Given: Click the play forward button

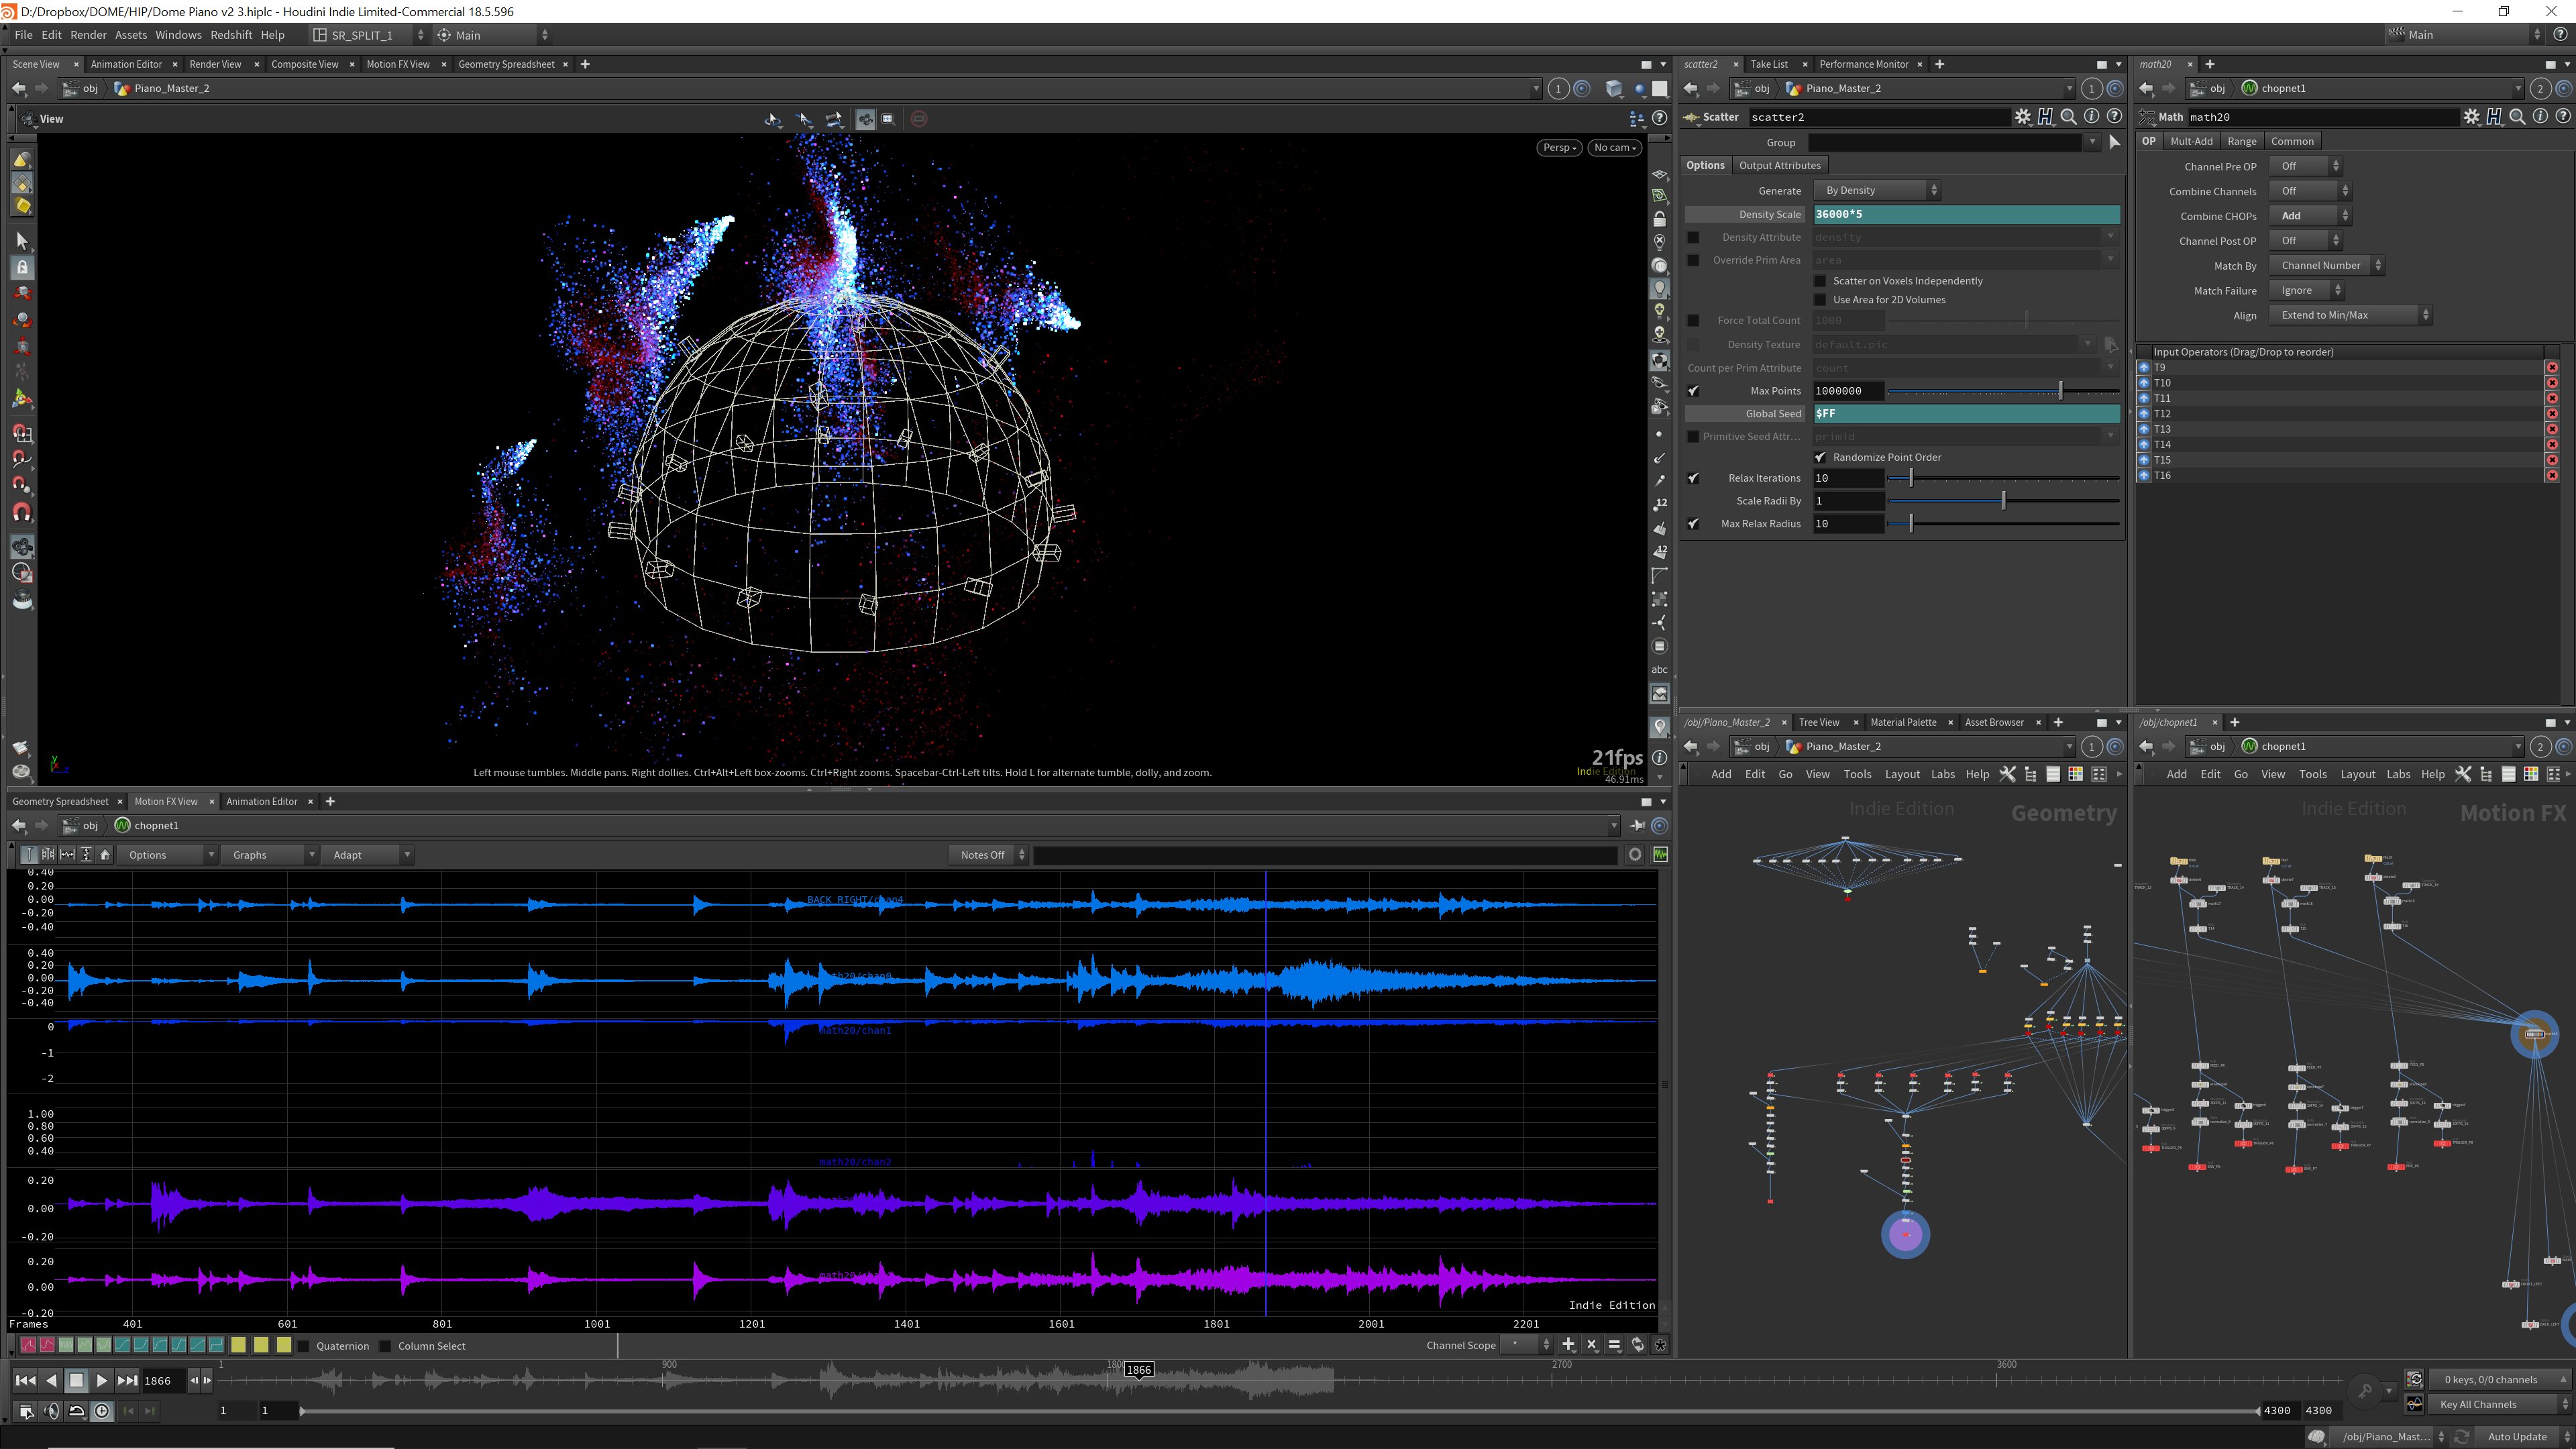Looking at the screenshot, I should (101, 1380).
